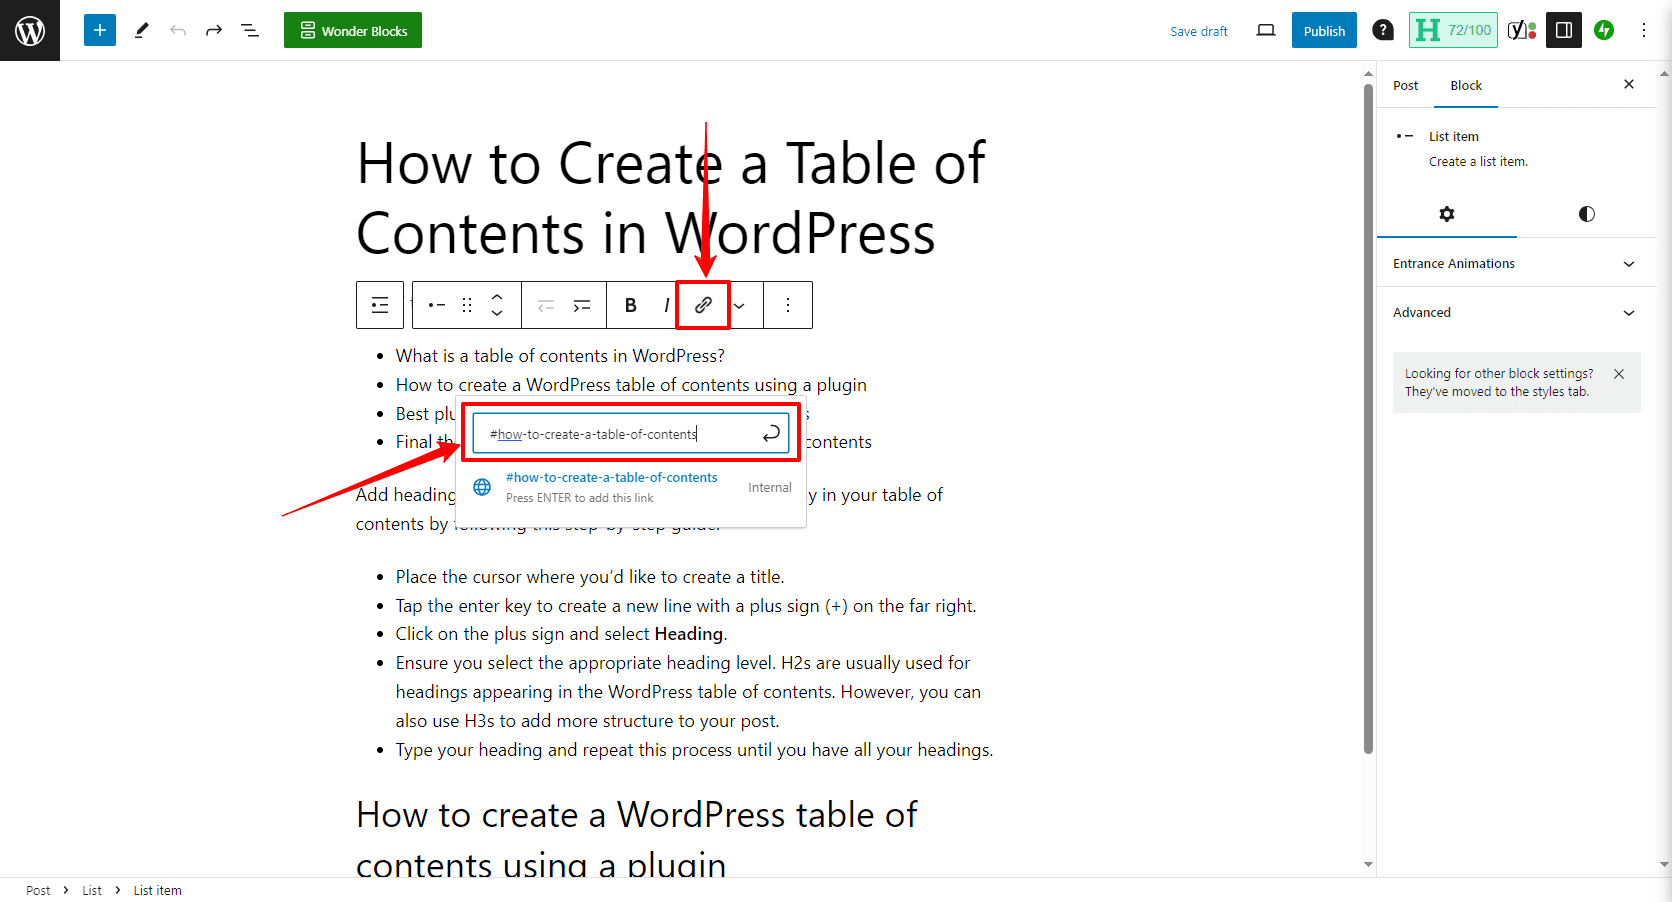
Task: Toggle the settings sidebar panel
Action: click(1564, 30)
